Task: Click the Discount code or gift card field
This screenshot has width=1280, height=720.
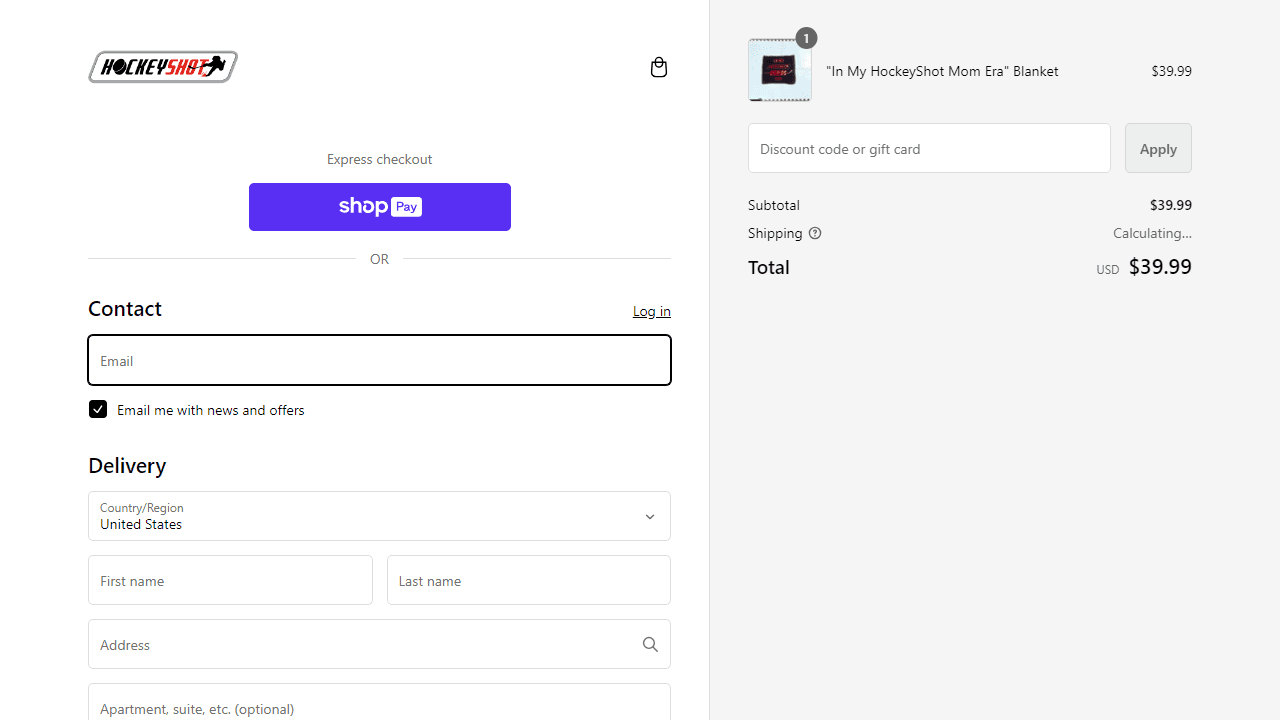Action: [x=929, y=148]
